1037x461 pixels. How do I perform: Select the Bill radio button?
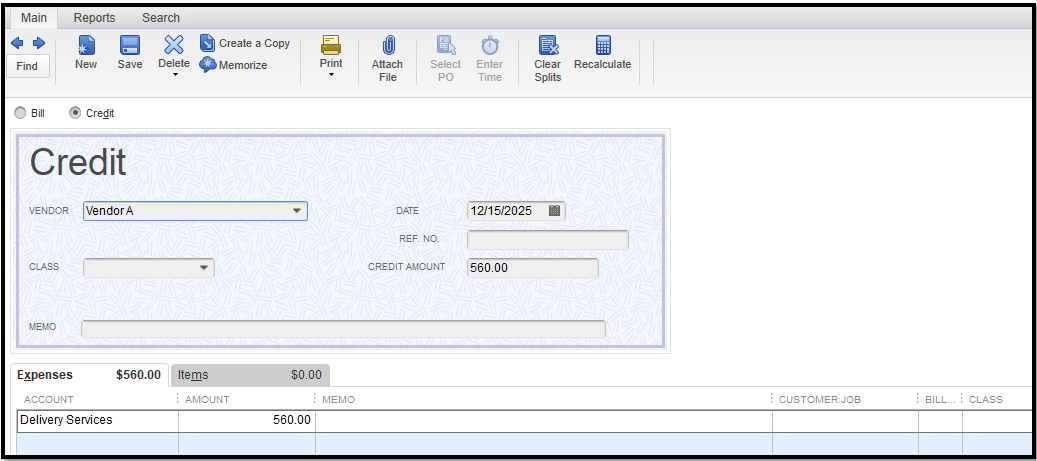pos(20,113)
